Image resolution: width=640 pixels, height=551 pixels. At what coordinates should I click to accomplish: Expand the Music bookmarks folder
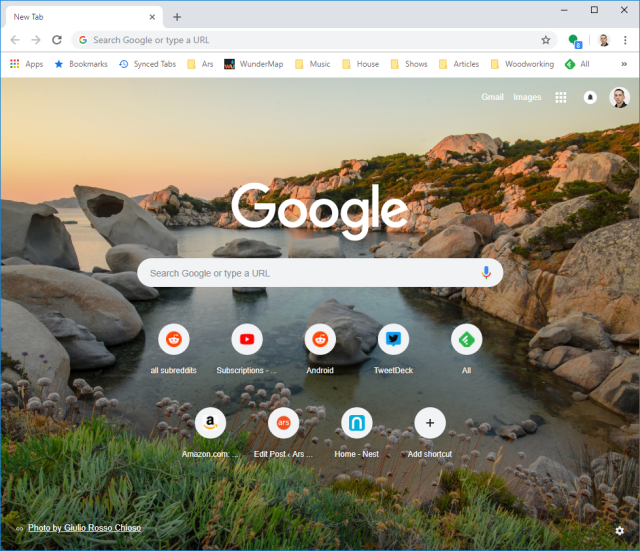pos(312,64)
